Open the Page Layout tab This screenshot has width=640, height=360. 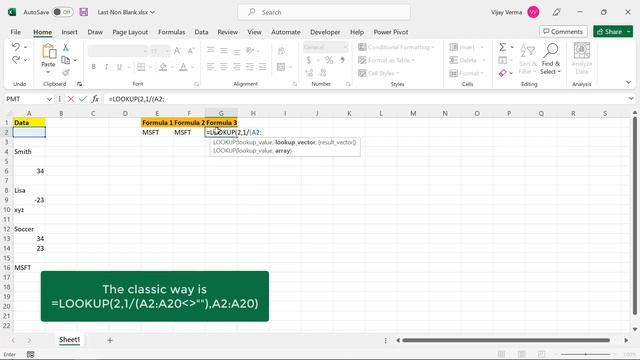[130, 32]
